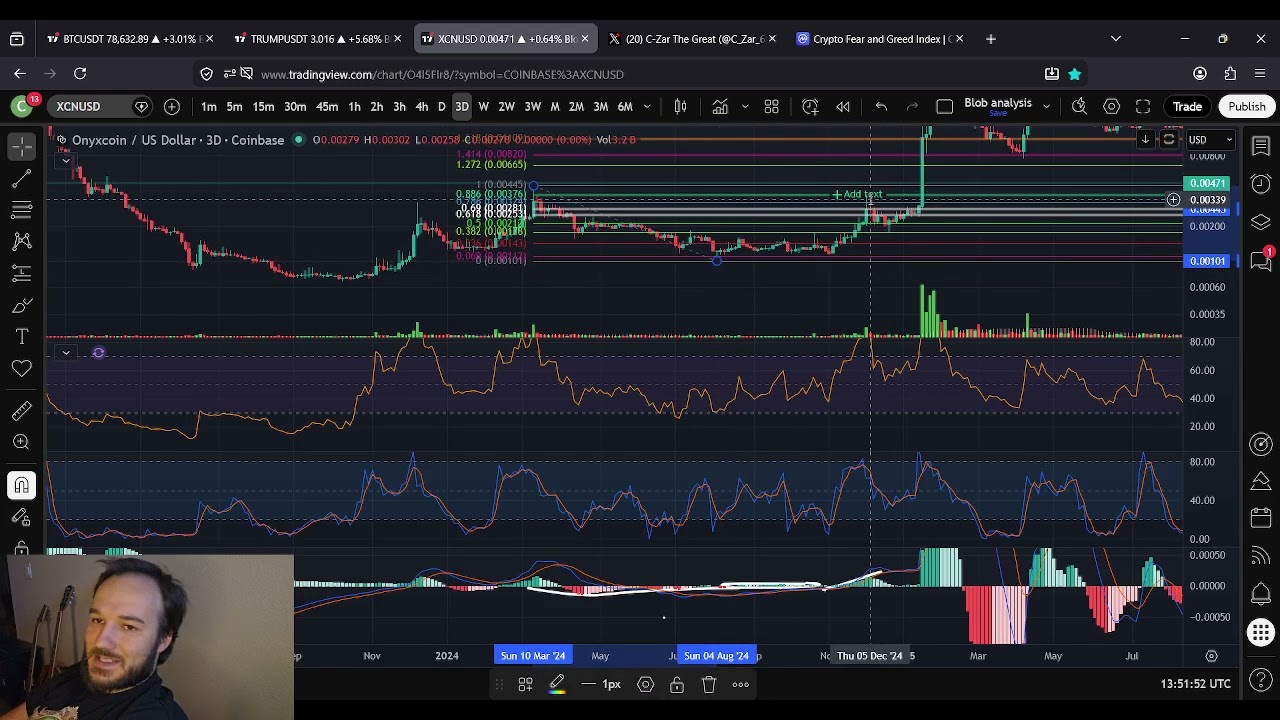Open the time axis settings gear
Image resolution: width=1280 pixels, height=720 pixels.
click(1211, 656)
